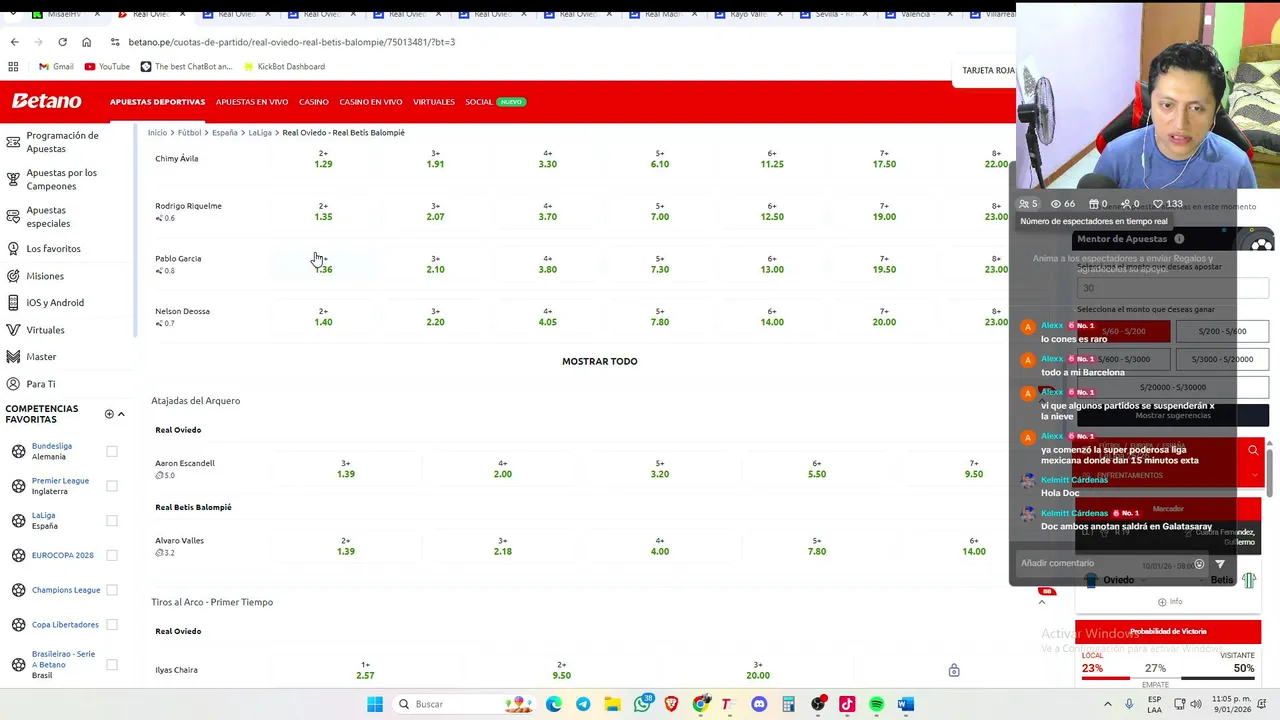This screenshot has height=720, width=1280.
Task: Open Gmail bookmark
Action: [x=56, y=66]
